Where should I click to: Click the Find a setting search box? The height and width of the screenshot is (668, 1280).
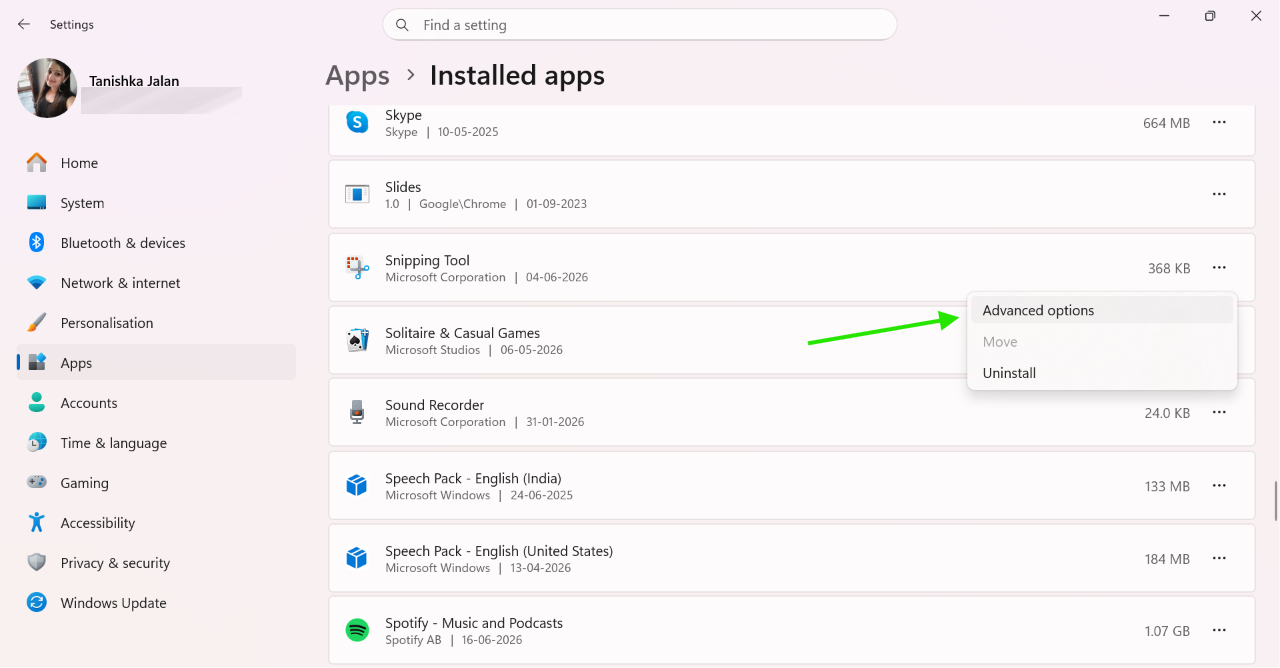pyautogui.click(x=640, y=25)
